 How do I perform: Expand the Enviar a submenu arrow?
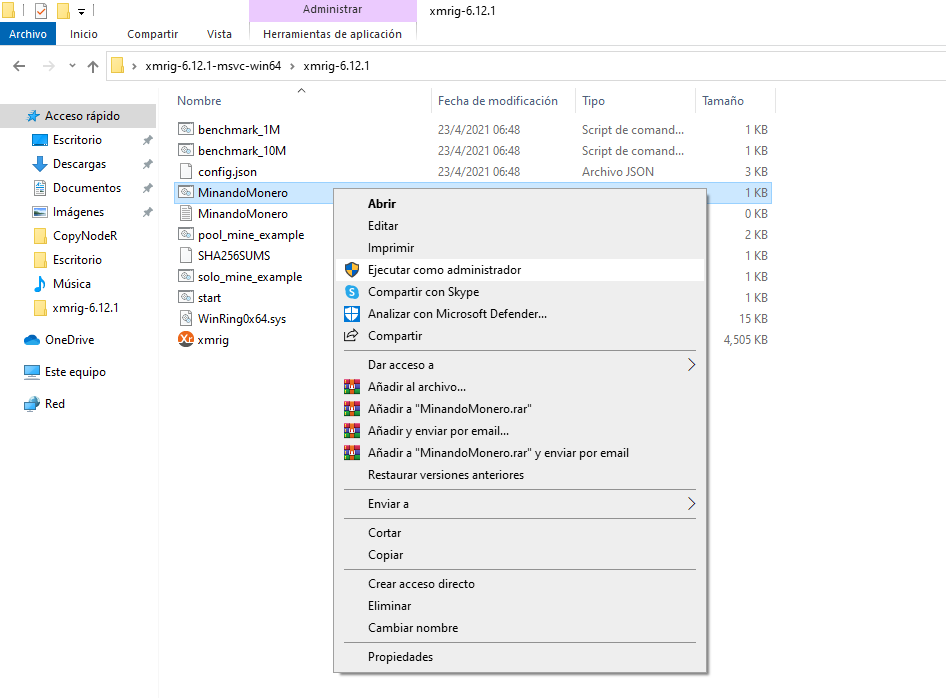(x=690, y=504)
